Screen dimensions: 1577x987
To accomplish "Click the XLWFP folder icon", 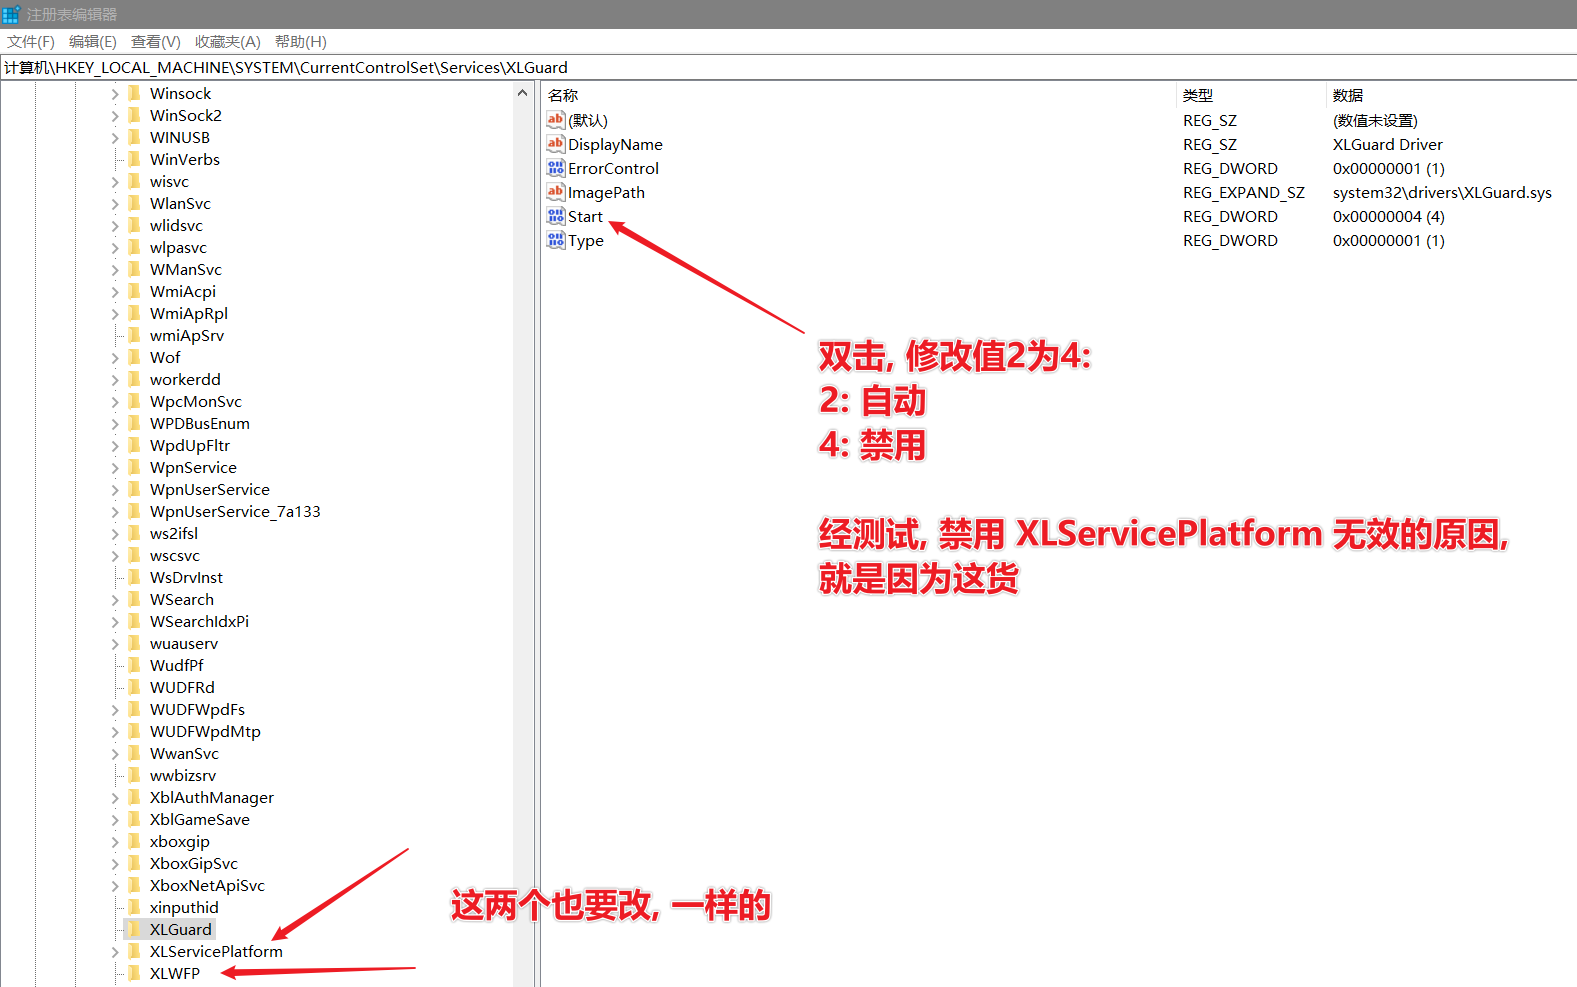I will point(134,973).
